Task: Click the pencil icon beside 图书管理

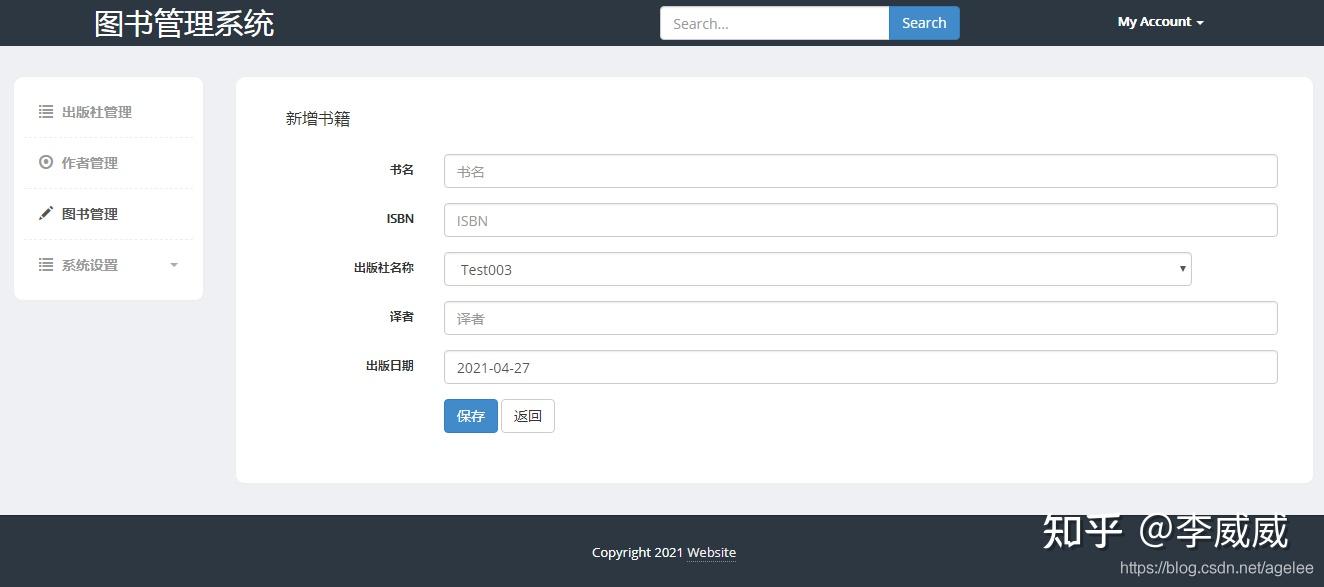Action: click(x=46, y=213)
